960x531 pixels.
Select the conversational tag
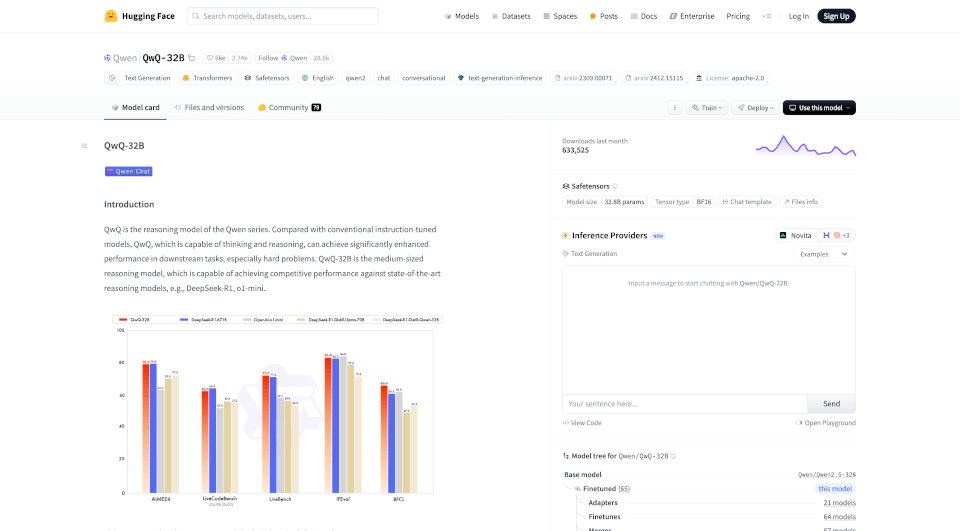(424, 78)
